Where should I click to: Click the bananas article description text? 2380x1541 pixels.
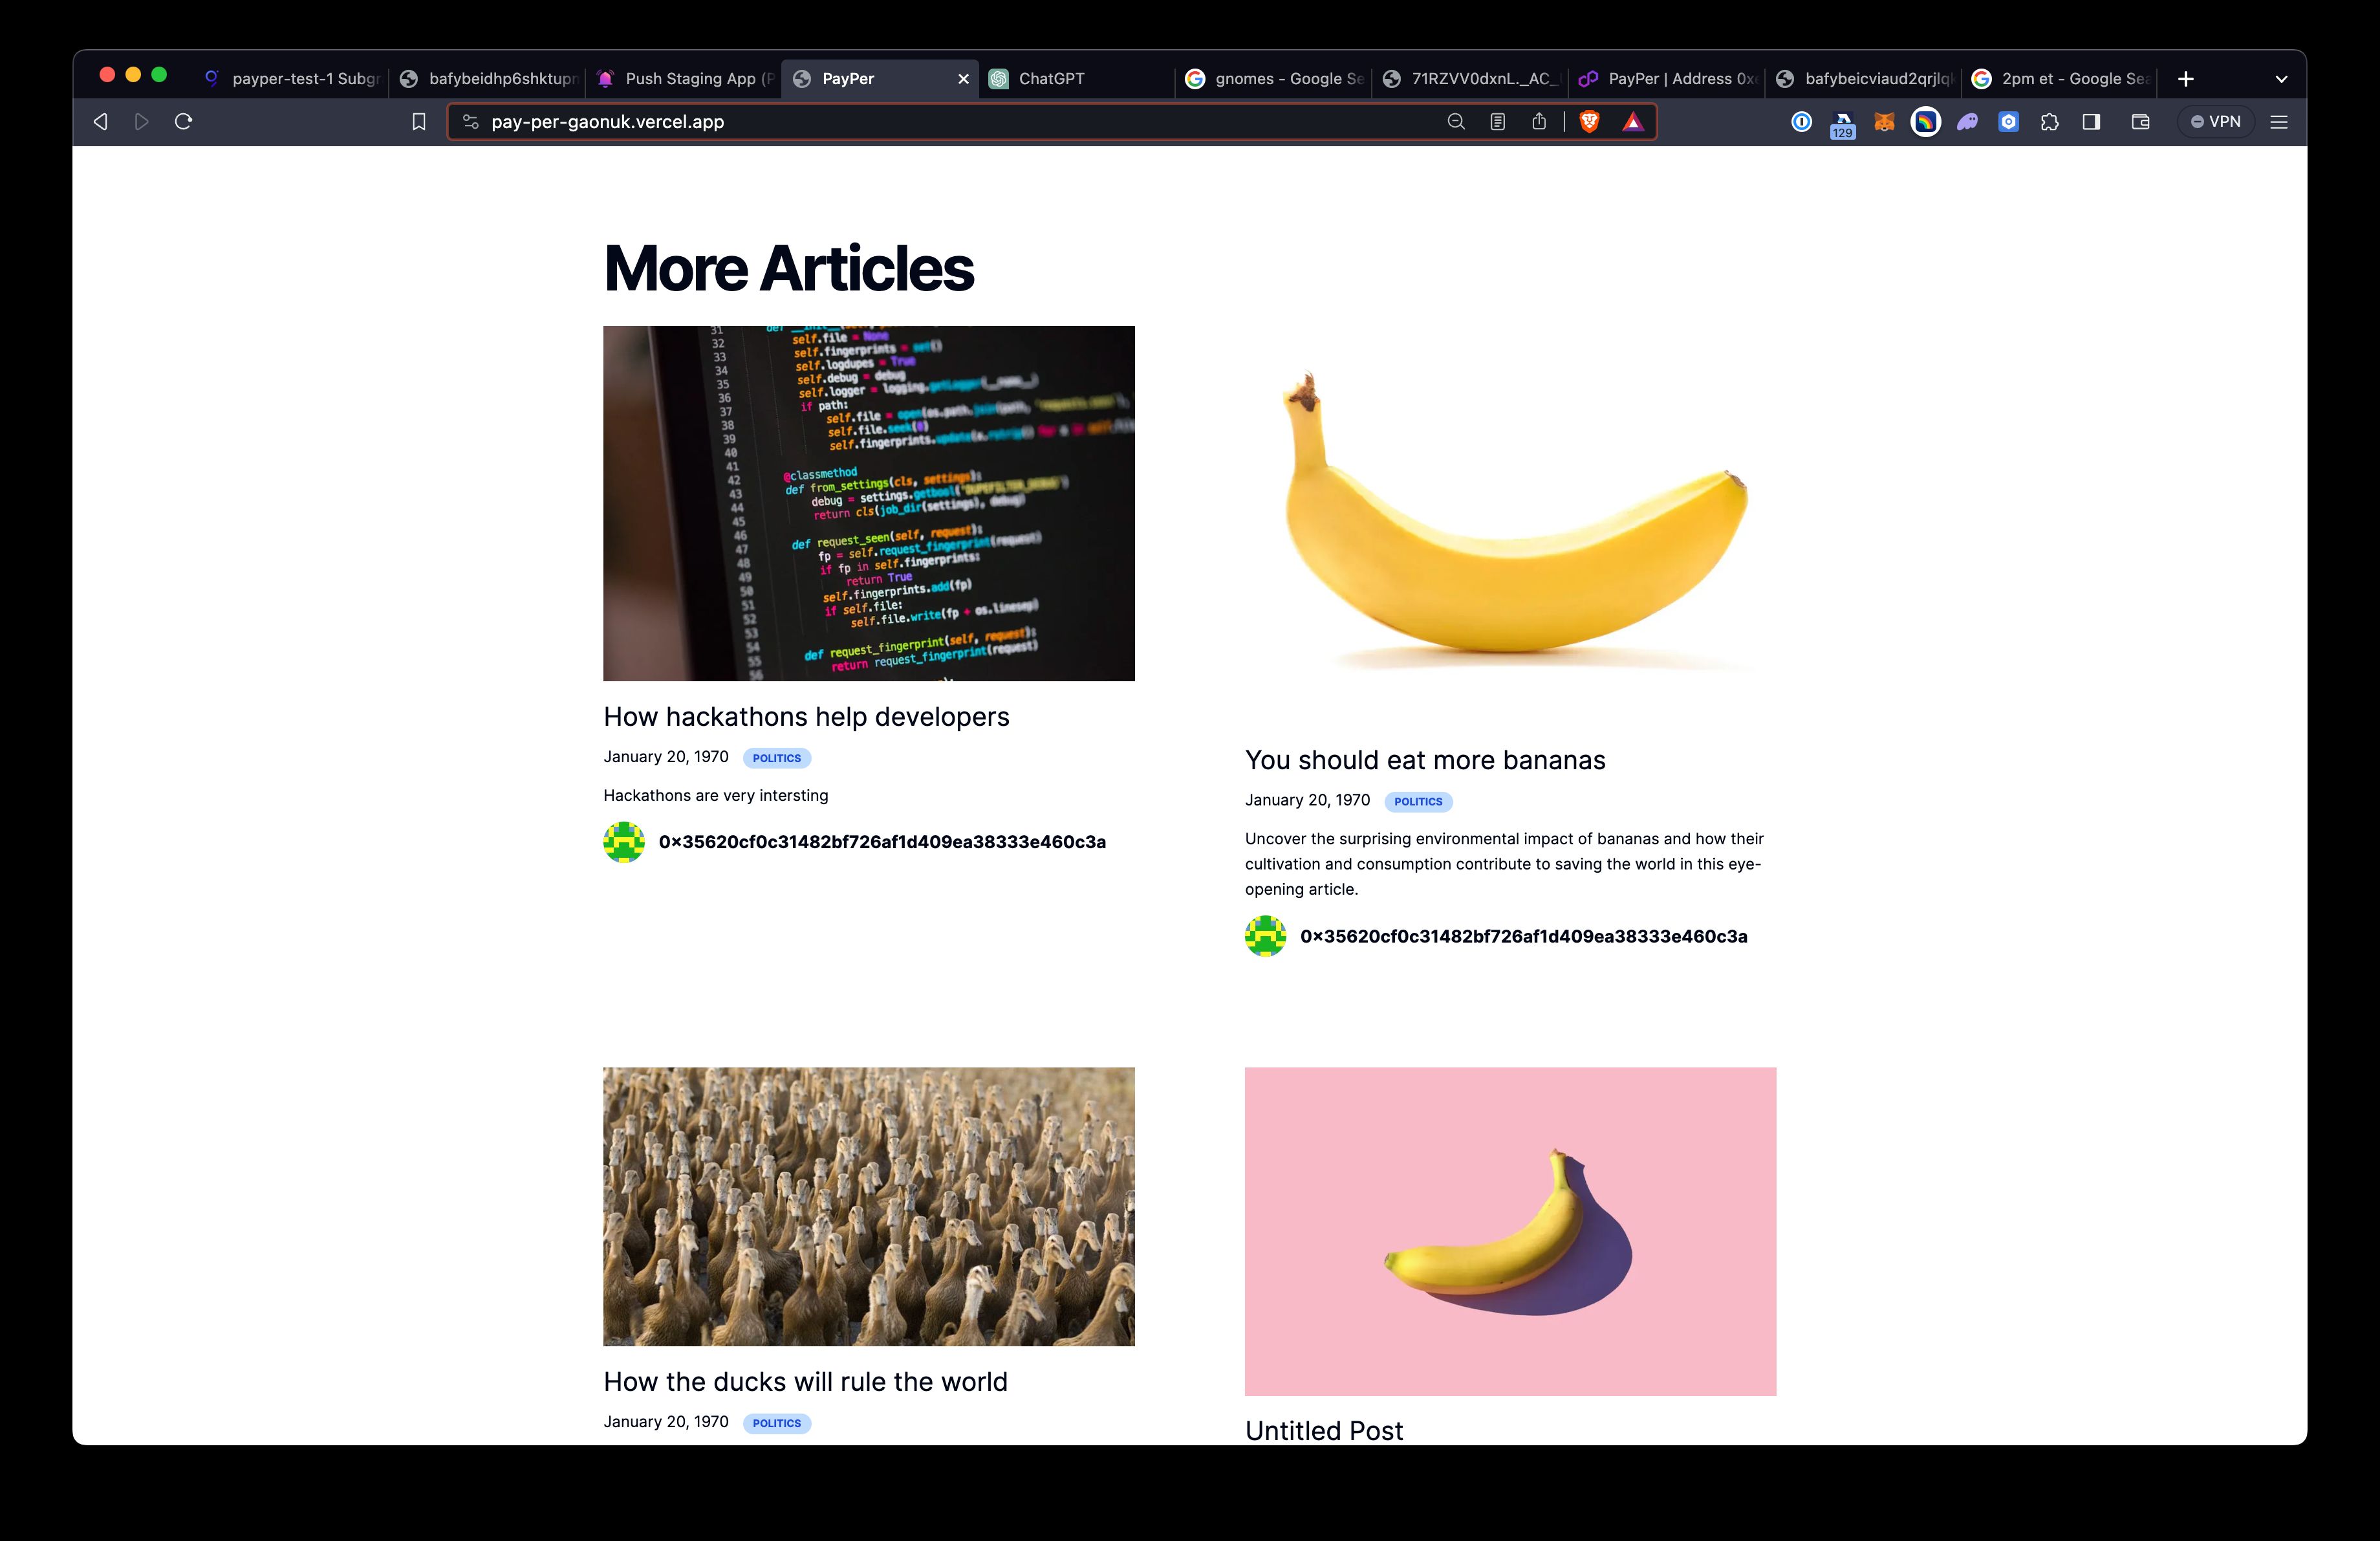1504,864
